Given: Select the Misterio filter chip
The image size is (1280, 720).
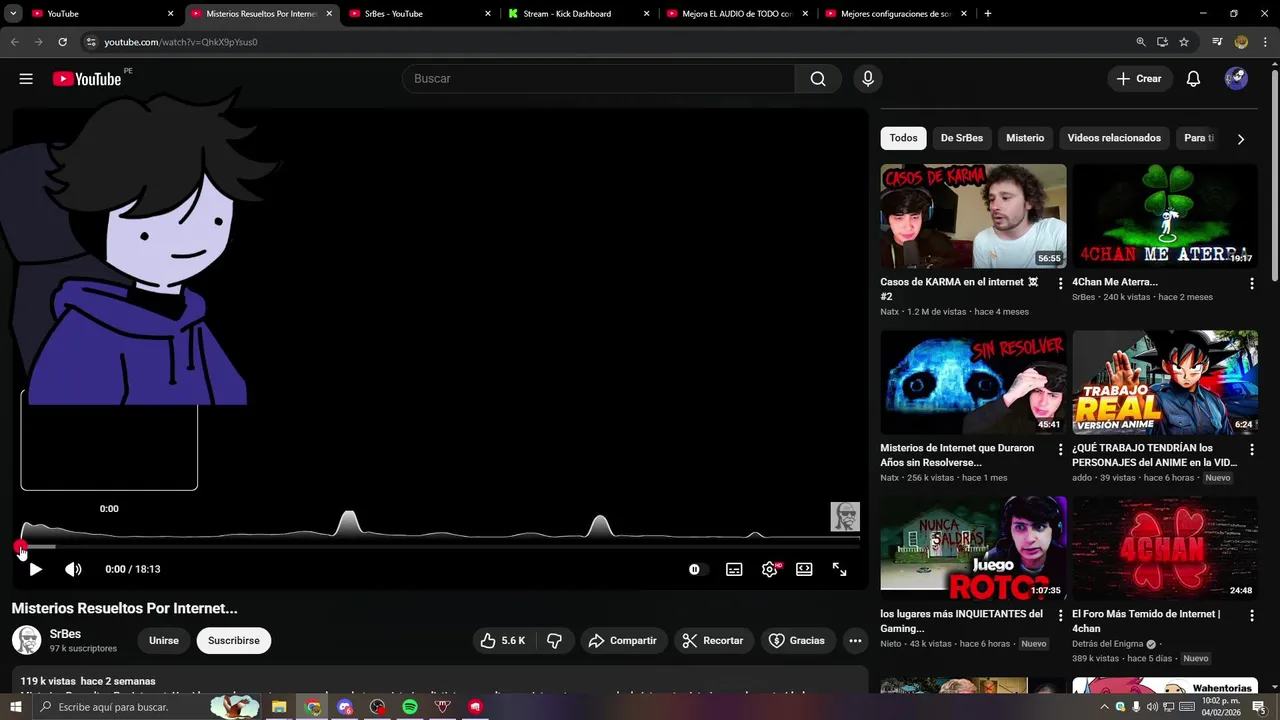Looking at the screenshot, I should pos(1025,138).
